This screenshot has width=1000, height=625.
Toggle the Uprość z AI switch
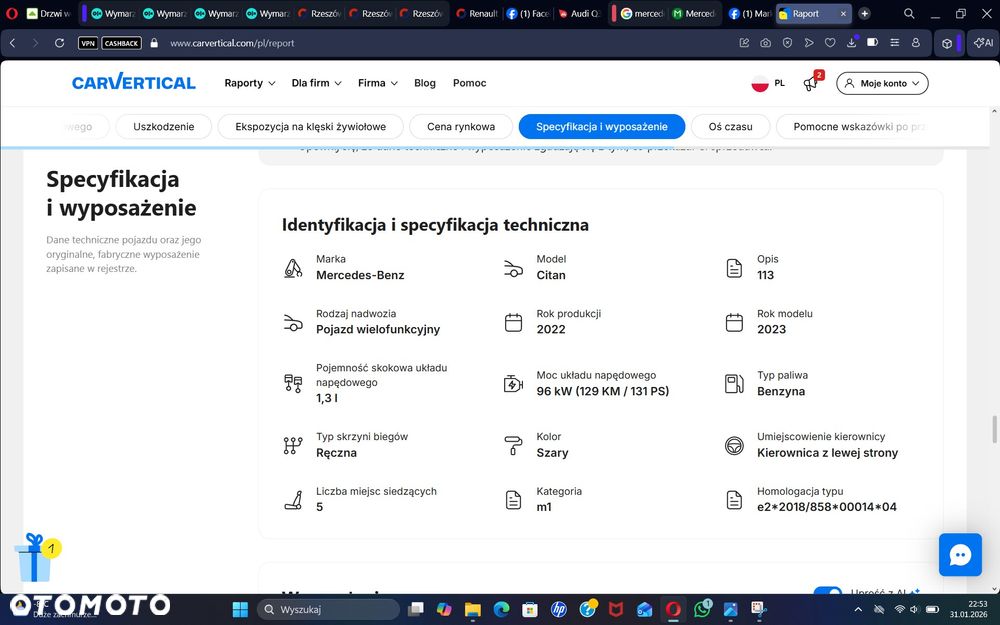click(828, 591)
